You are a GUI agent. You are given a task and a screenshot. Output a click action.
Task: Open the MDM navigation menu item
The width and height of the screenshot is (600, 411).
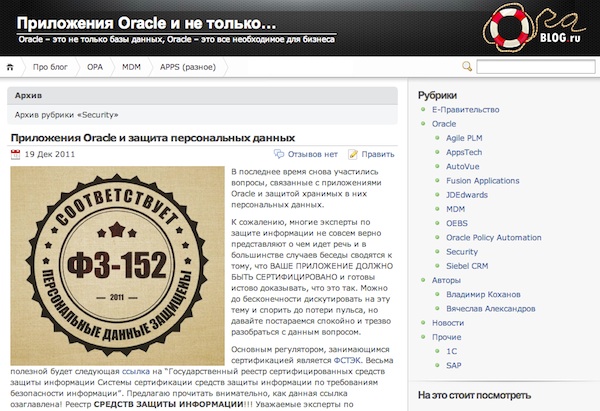131,67
